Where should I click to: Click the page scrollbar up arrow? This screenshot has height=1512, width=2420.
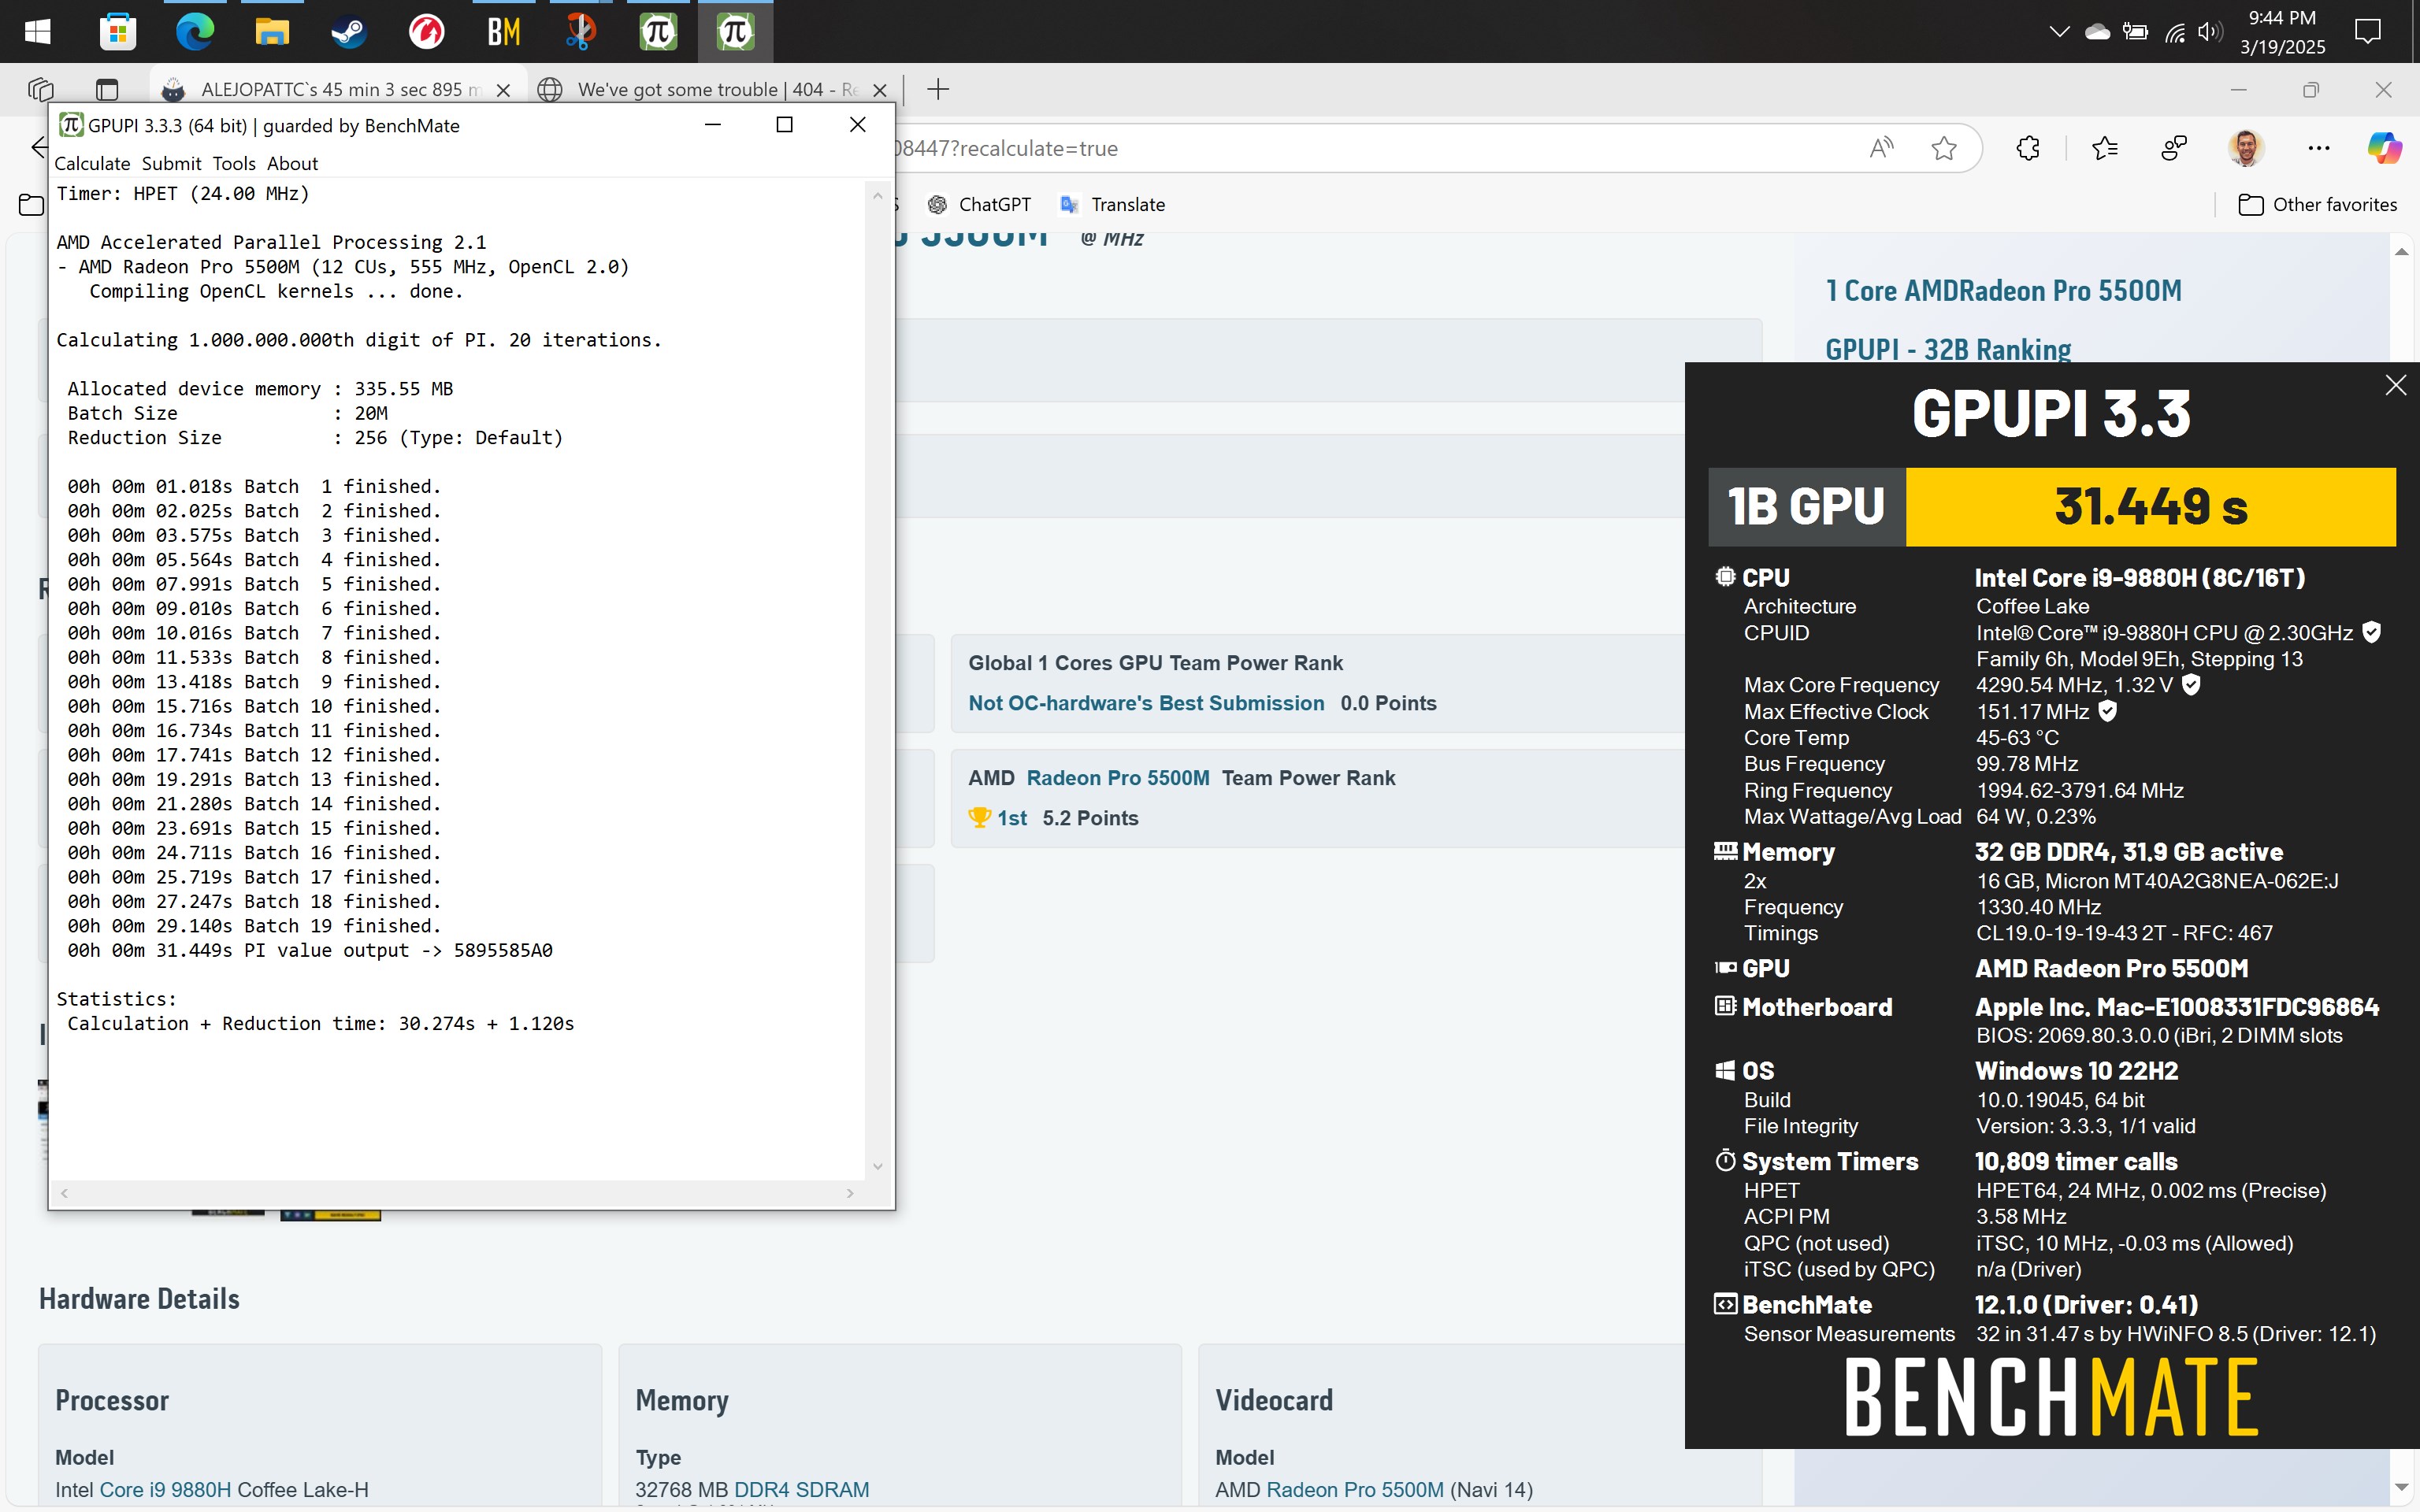tap(2401, 251)
